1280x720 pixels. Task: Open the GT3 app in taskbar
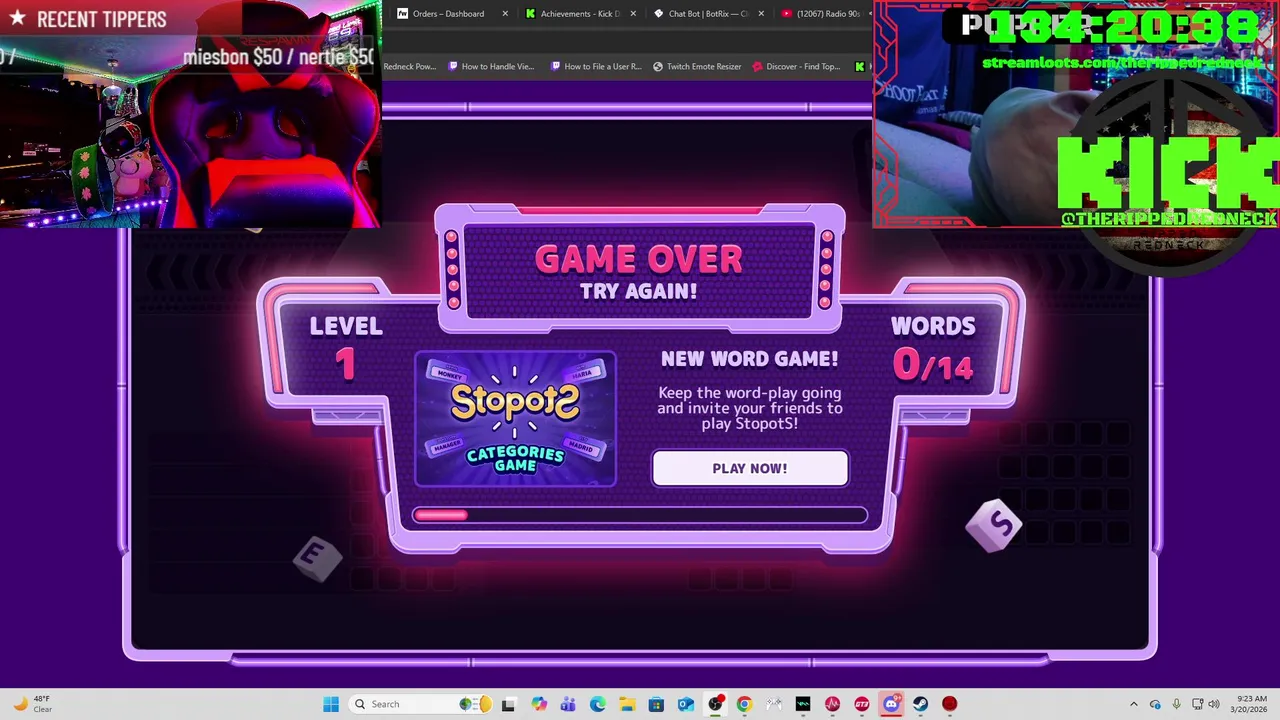pyautogui.click(x=862, y=704)
